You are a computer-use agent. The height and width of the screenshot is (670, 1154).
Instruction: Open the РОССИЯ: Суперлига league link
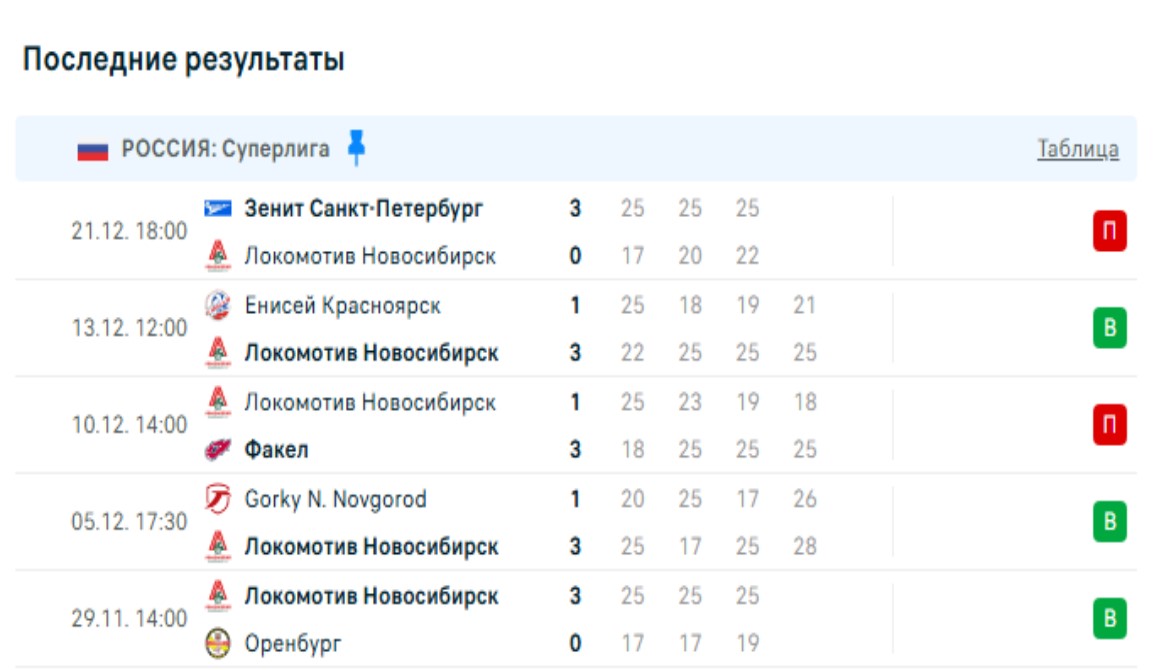coord(225,150)
